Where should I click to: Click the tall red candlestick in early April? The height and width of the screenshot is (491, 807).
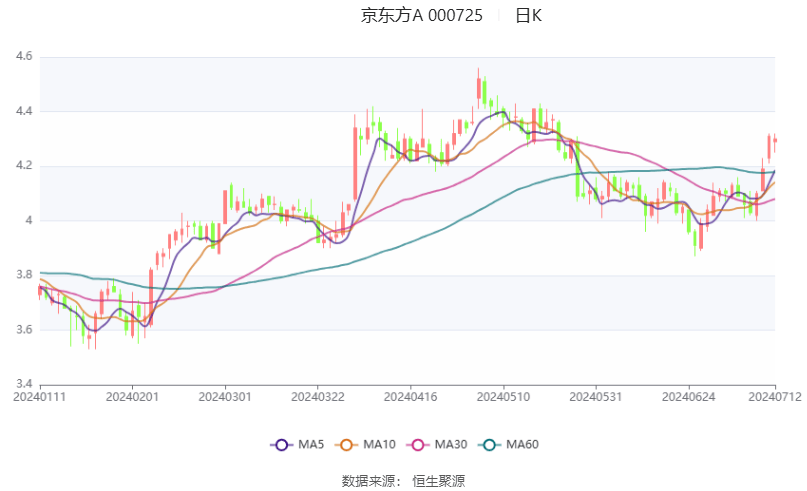click(355, 165)
